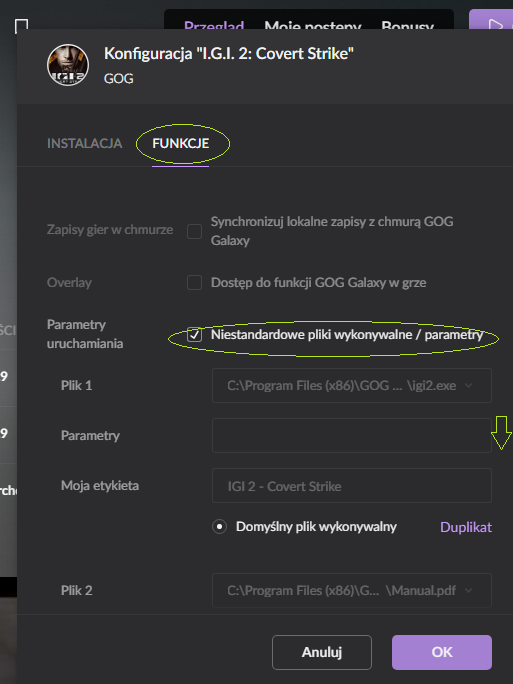Click the chevron on the Plik 1 field
Viewport: 513px width, 684px height.
pyautogui.click(x=469, y=385)
